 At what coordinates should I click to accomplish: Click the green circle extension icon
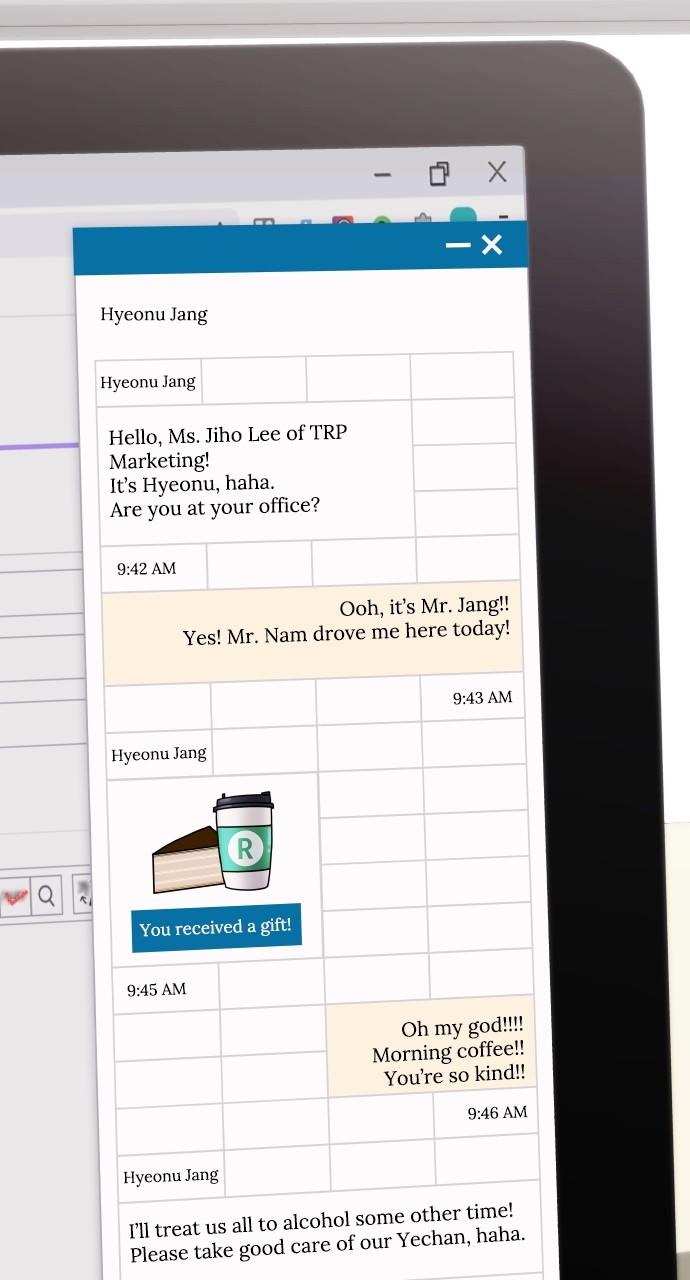(x=382, y=222)
